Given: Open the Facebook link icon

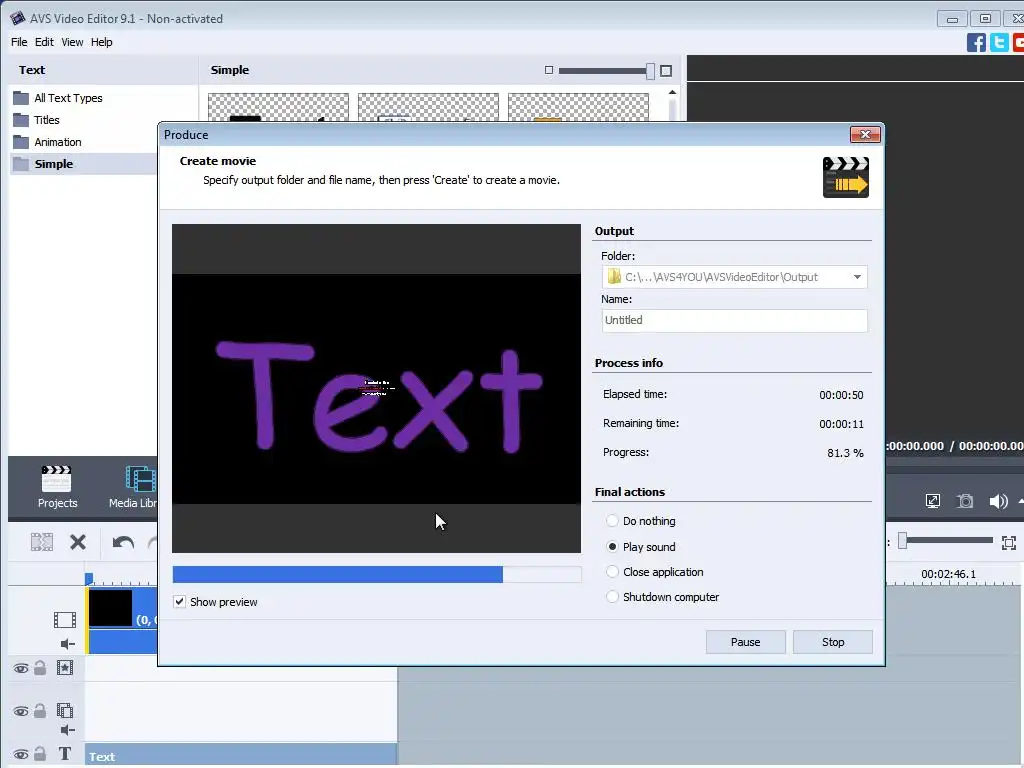Looking at the screenshot, I should click(x=976, y=42).
